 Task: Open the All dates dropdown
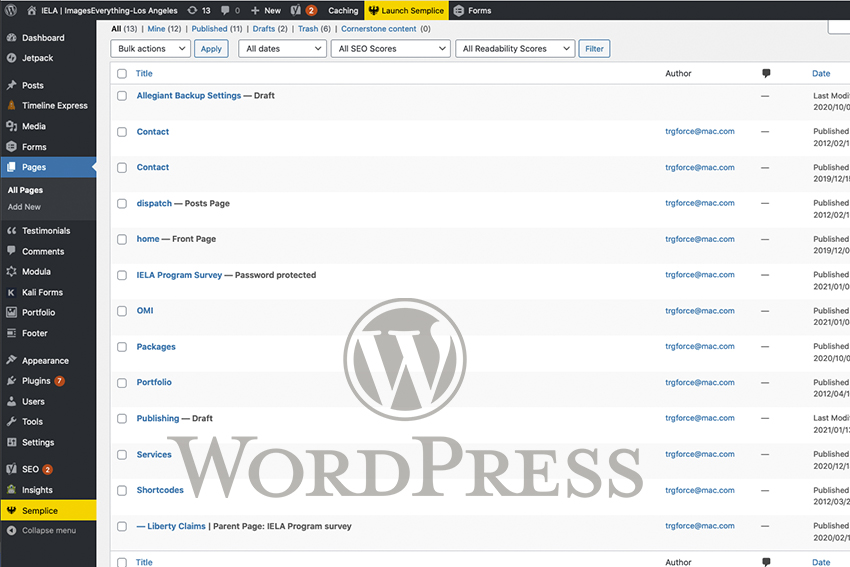click(282, 49)
